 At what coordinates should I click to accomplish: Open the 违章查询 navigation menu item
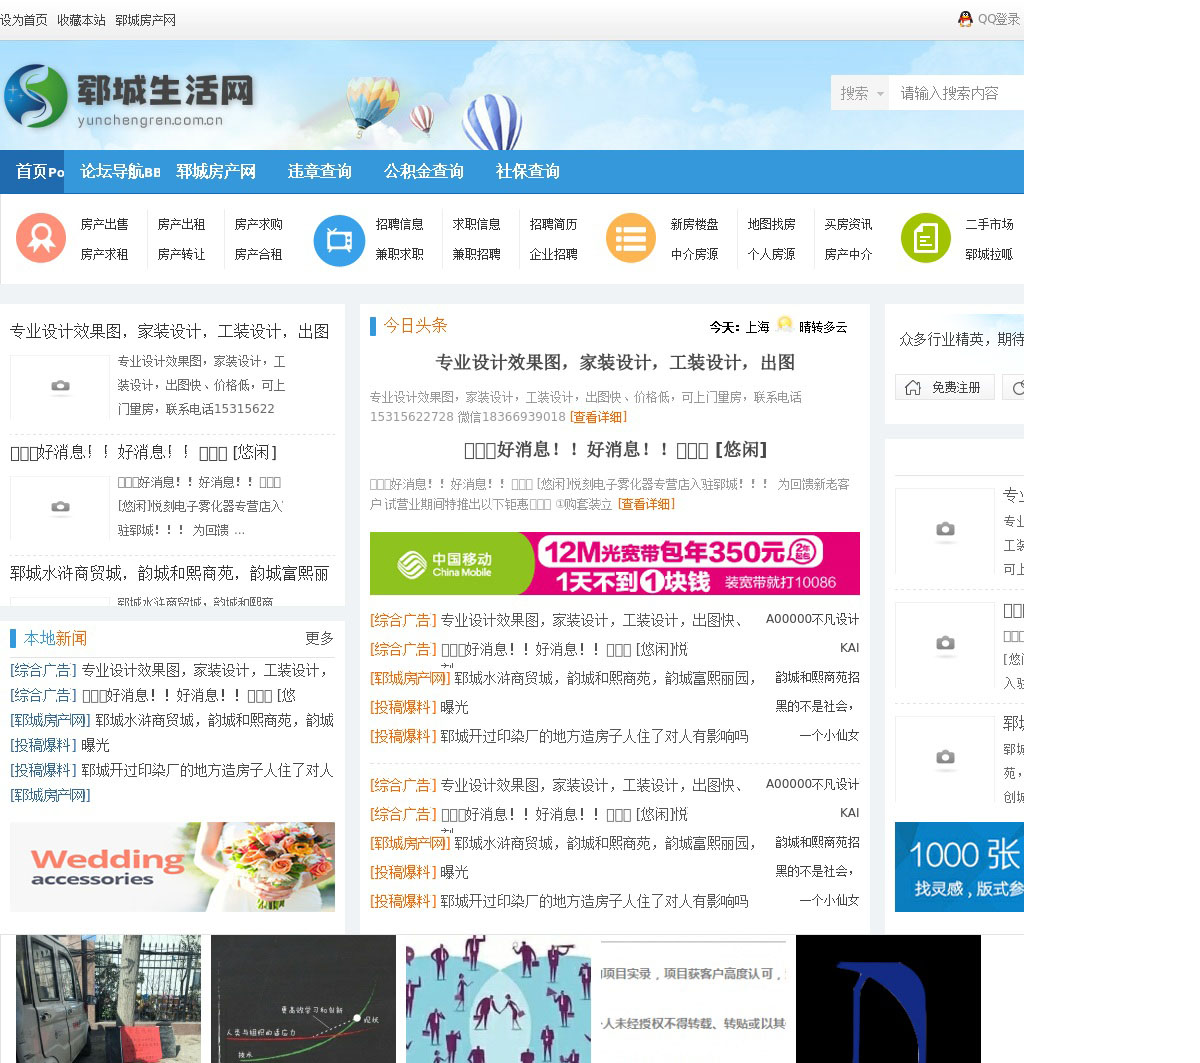pyautogui.click(x=320, y=172)
